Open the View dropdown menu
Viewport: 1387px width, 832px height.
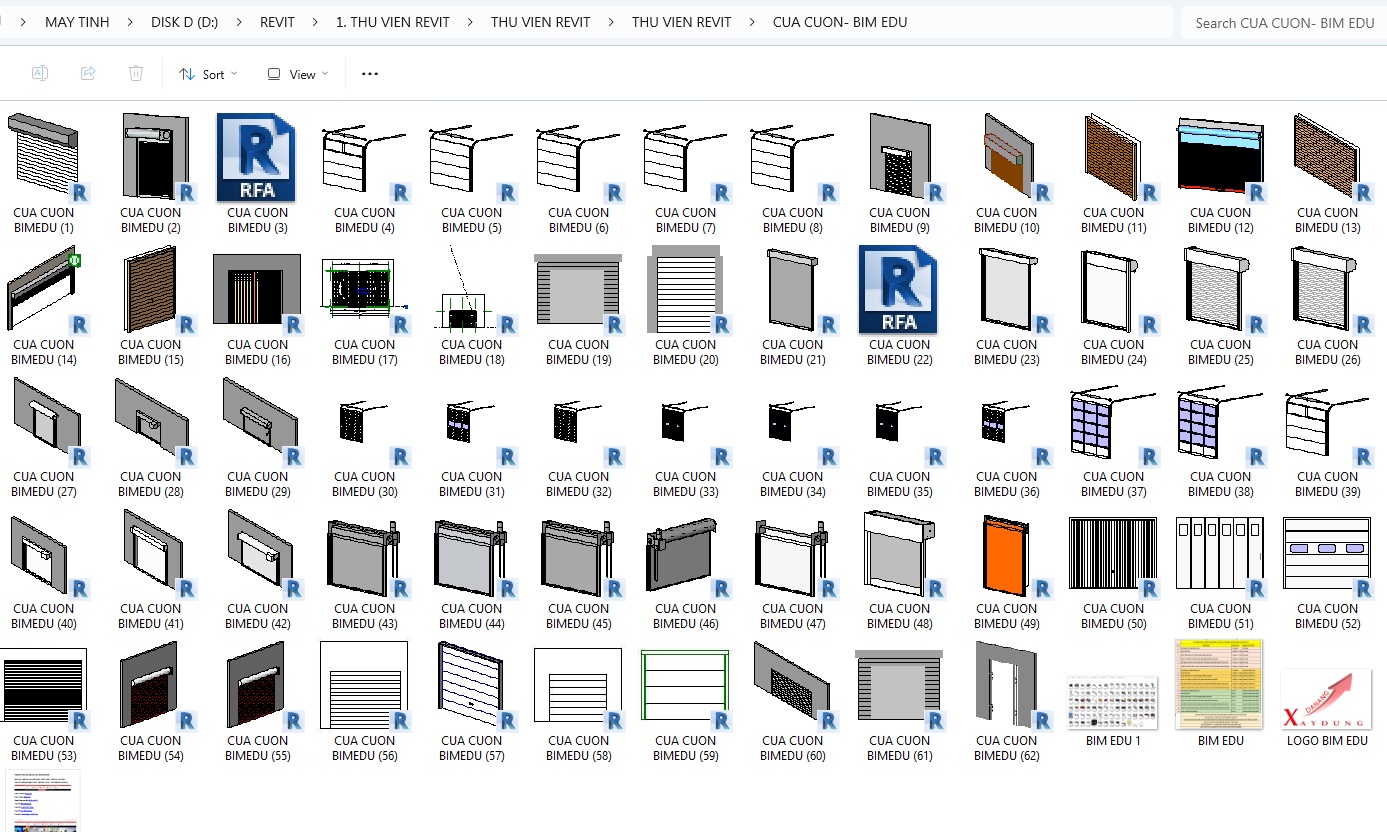click(x=298, y=74)
